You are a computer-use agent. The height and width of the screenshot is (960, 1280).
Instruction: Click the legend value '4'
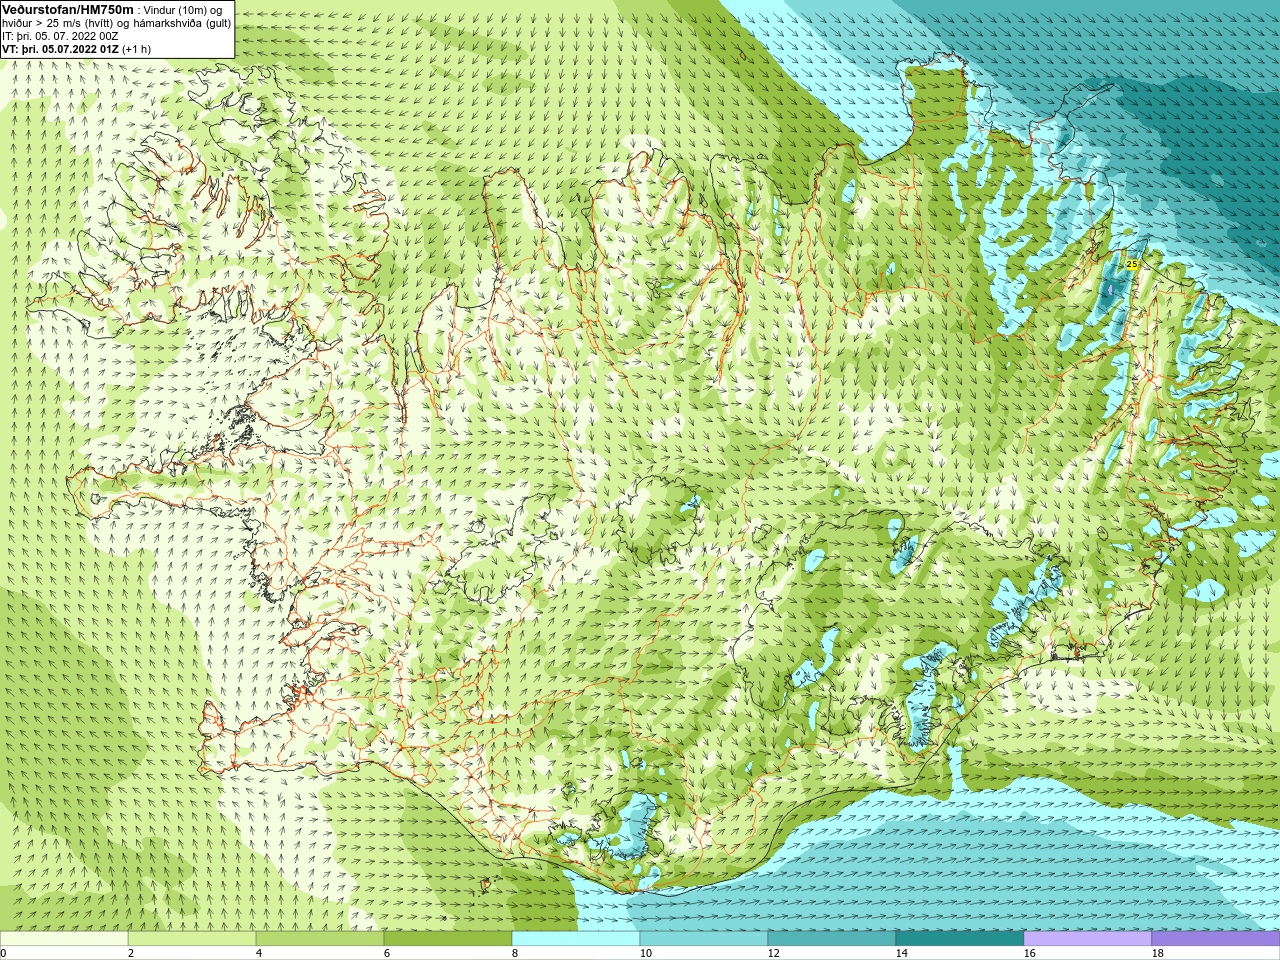259,953
